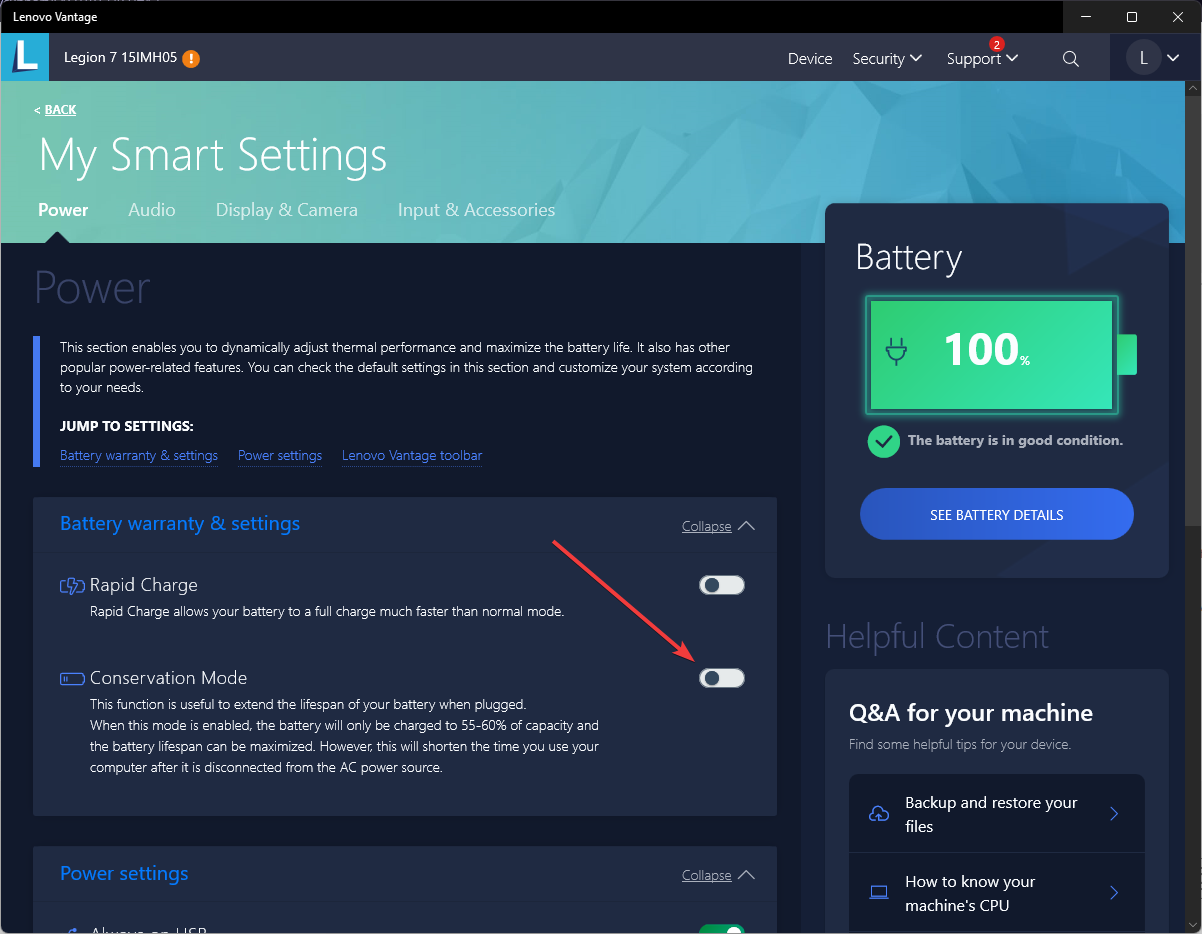
Task: Click the red Support notification badge
Action: coord(996,44)
